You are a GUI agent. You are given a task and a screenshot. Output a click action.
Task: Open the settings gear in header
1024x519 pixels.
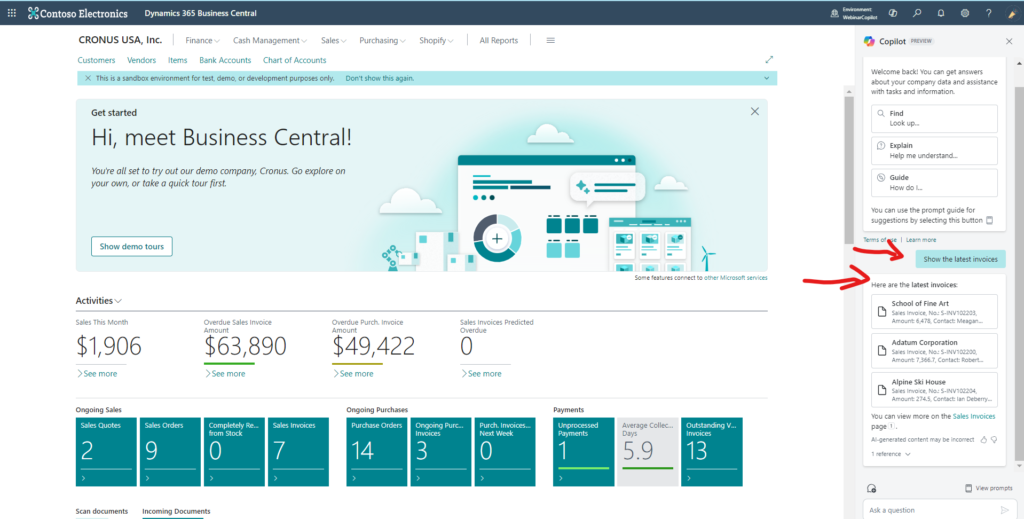[965, 13]
